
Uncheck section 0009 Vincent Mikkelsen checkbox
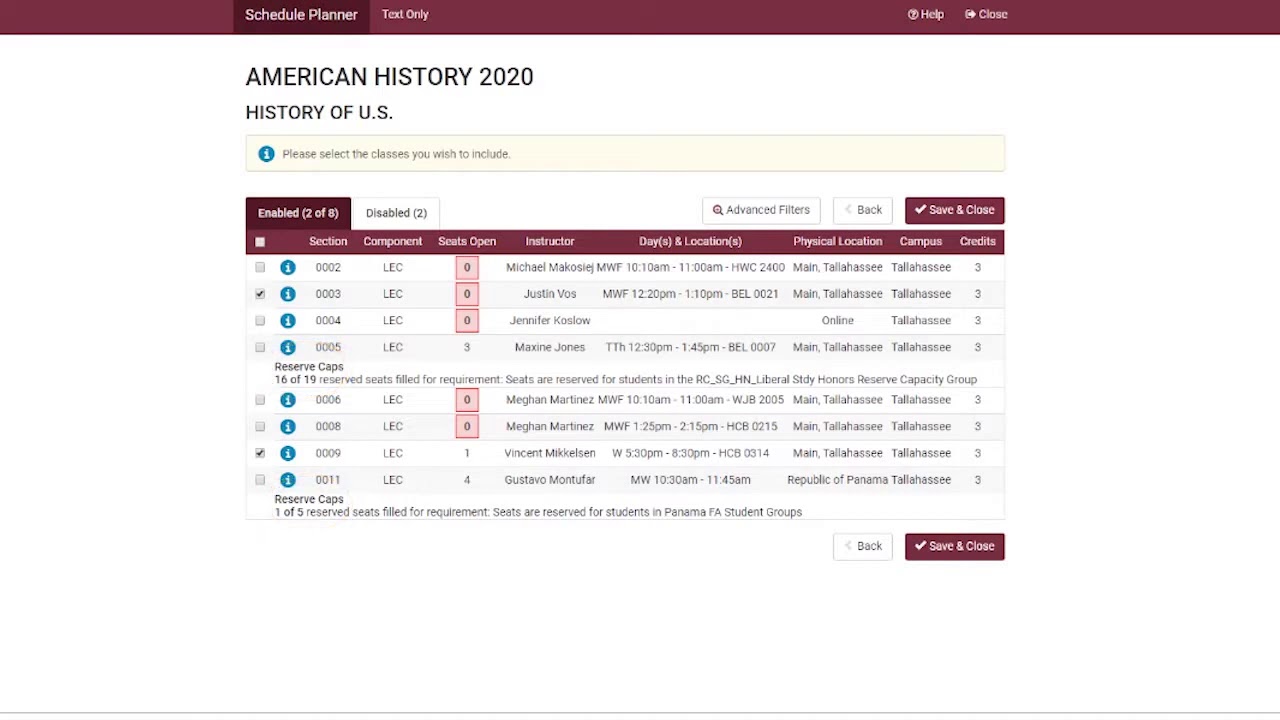(x=260, y=453)
